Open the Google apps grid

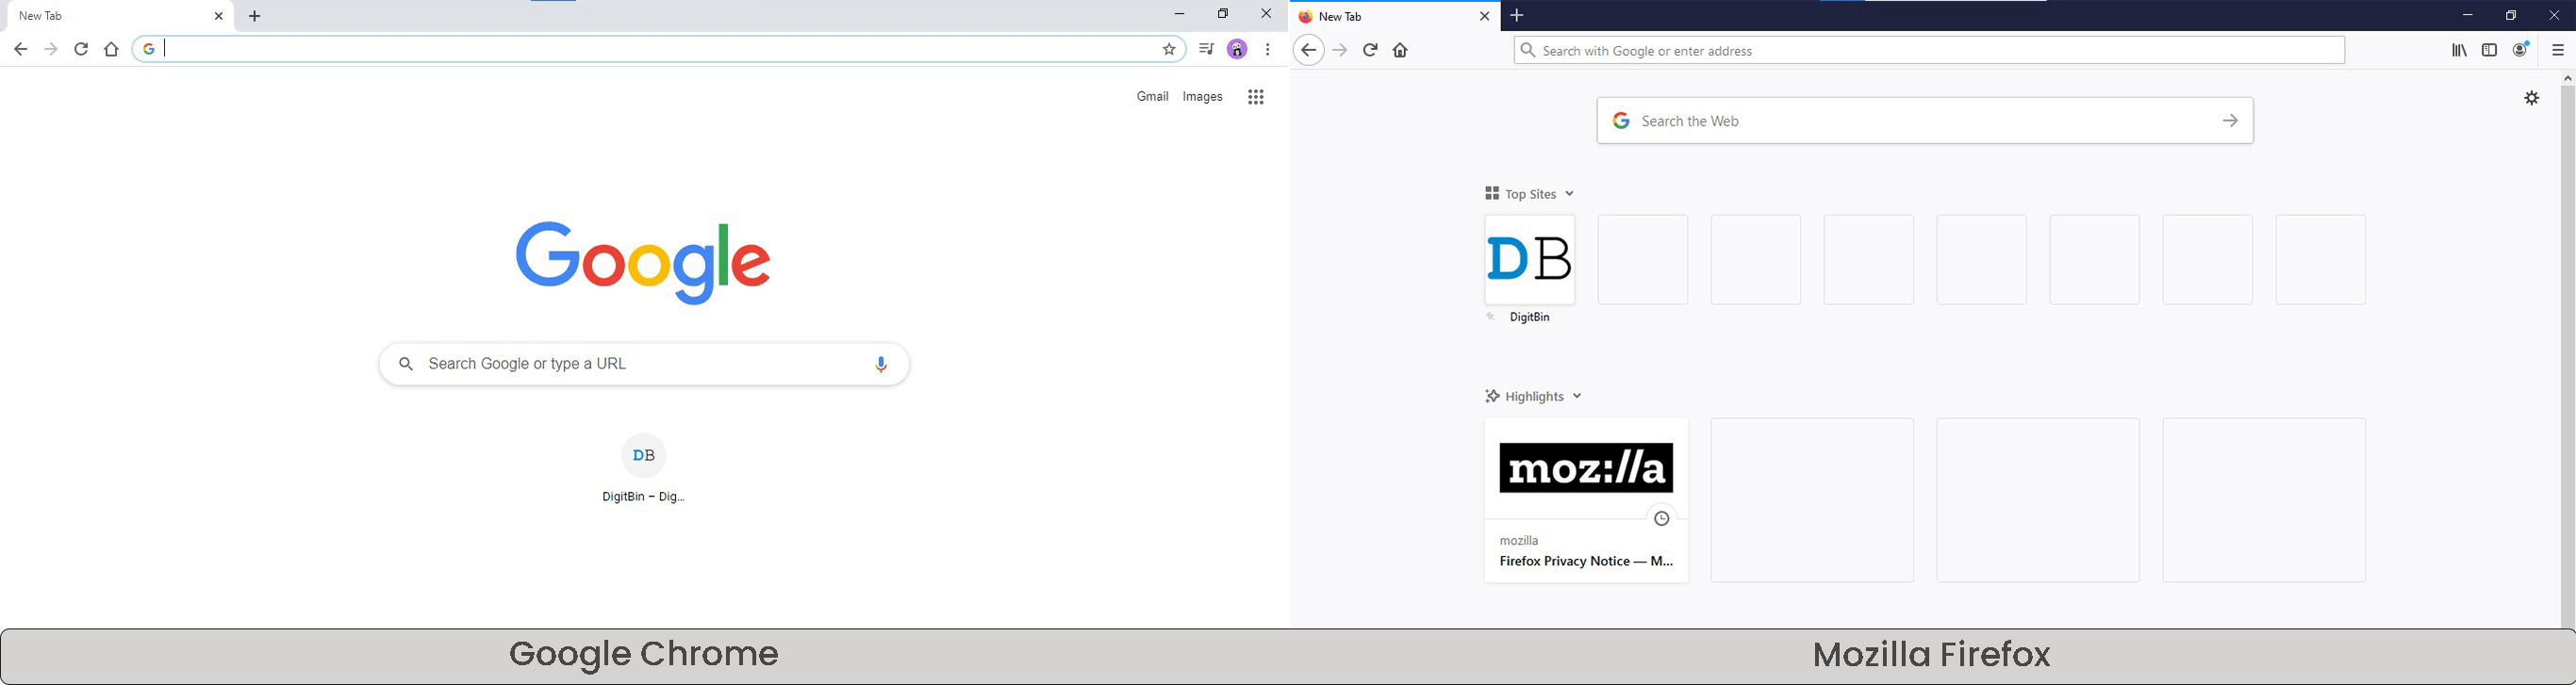click(x=1257, y=97)
